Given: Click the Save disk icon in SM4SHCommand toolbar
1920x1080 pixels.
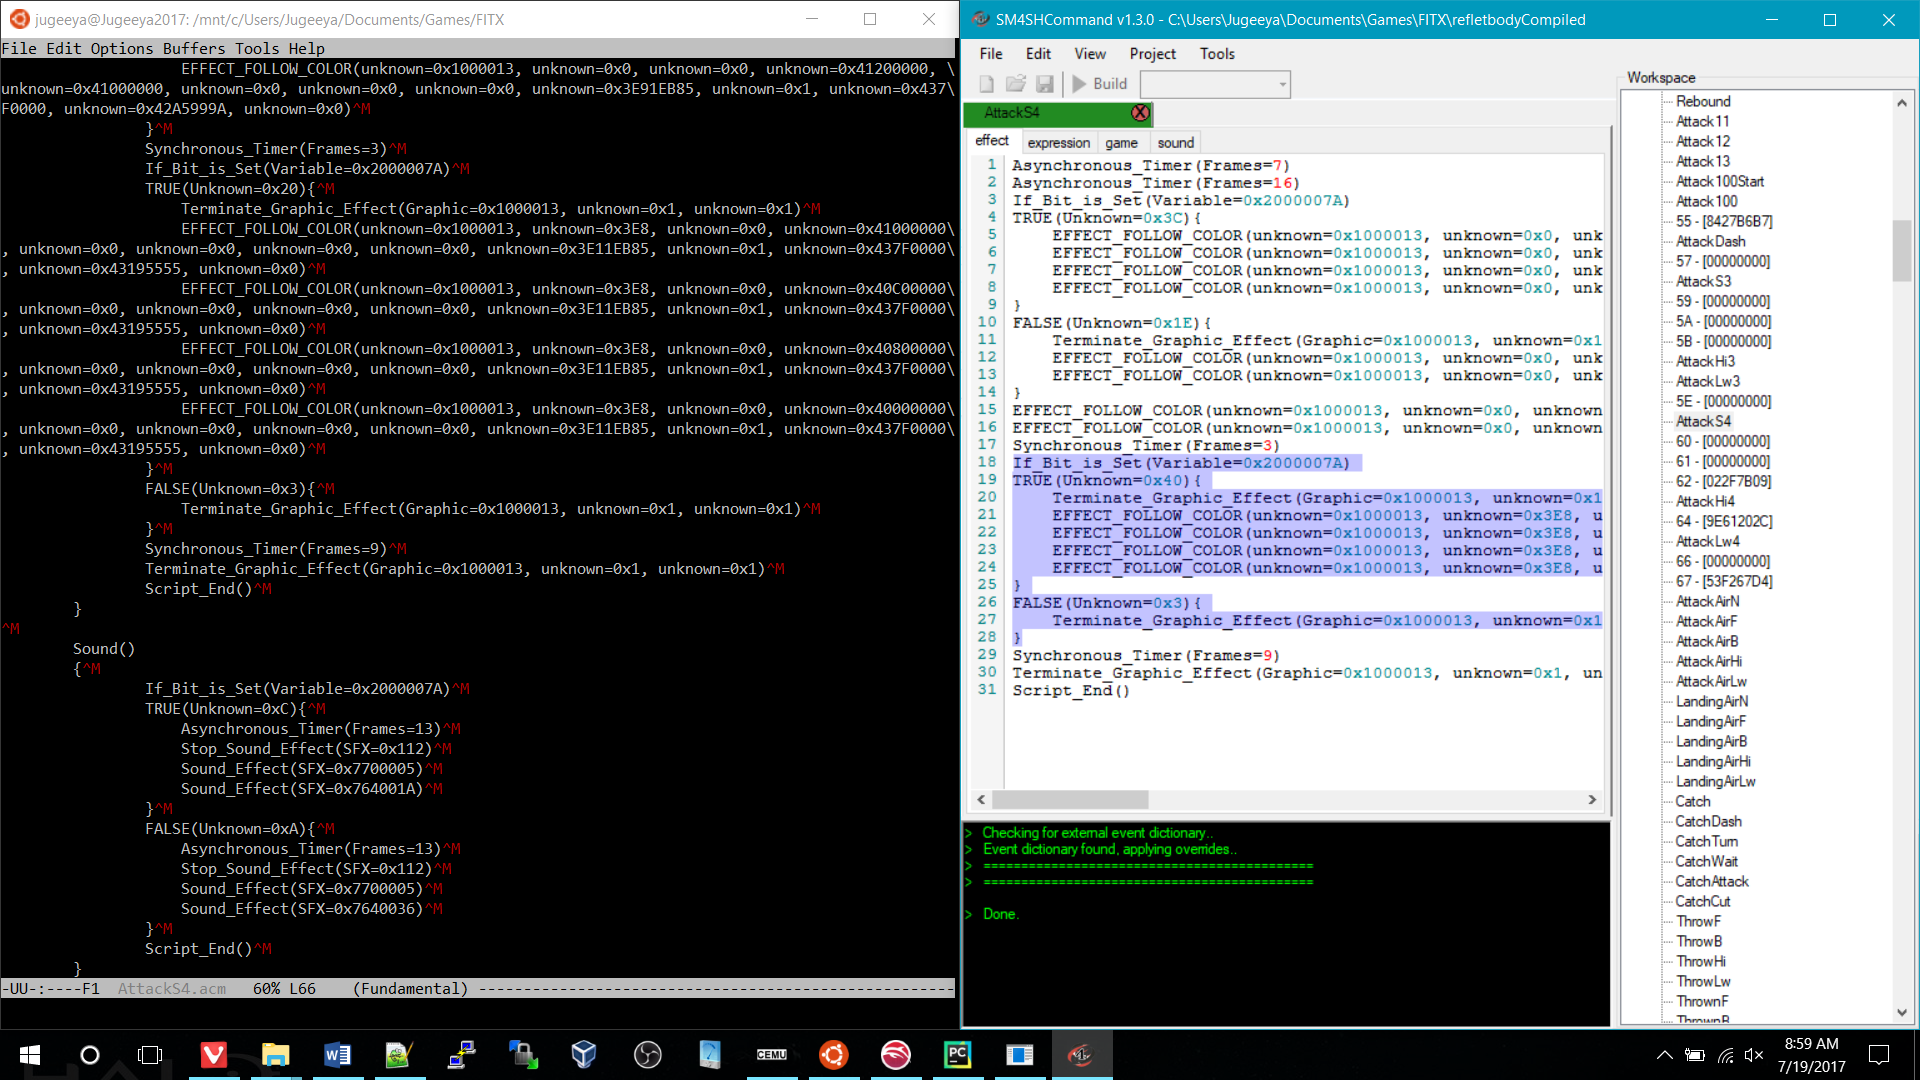Looking at the screenshot, I should coord(1045,84).
